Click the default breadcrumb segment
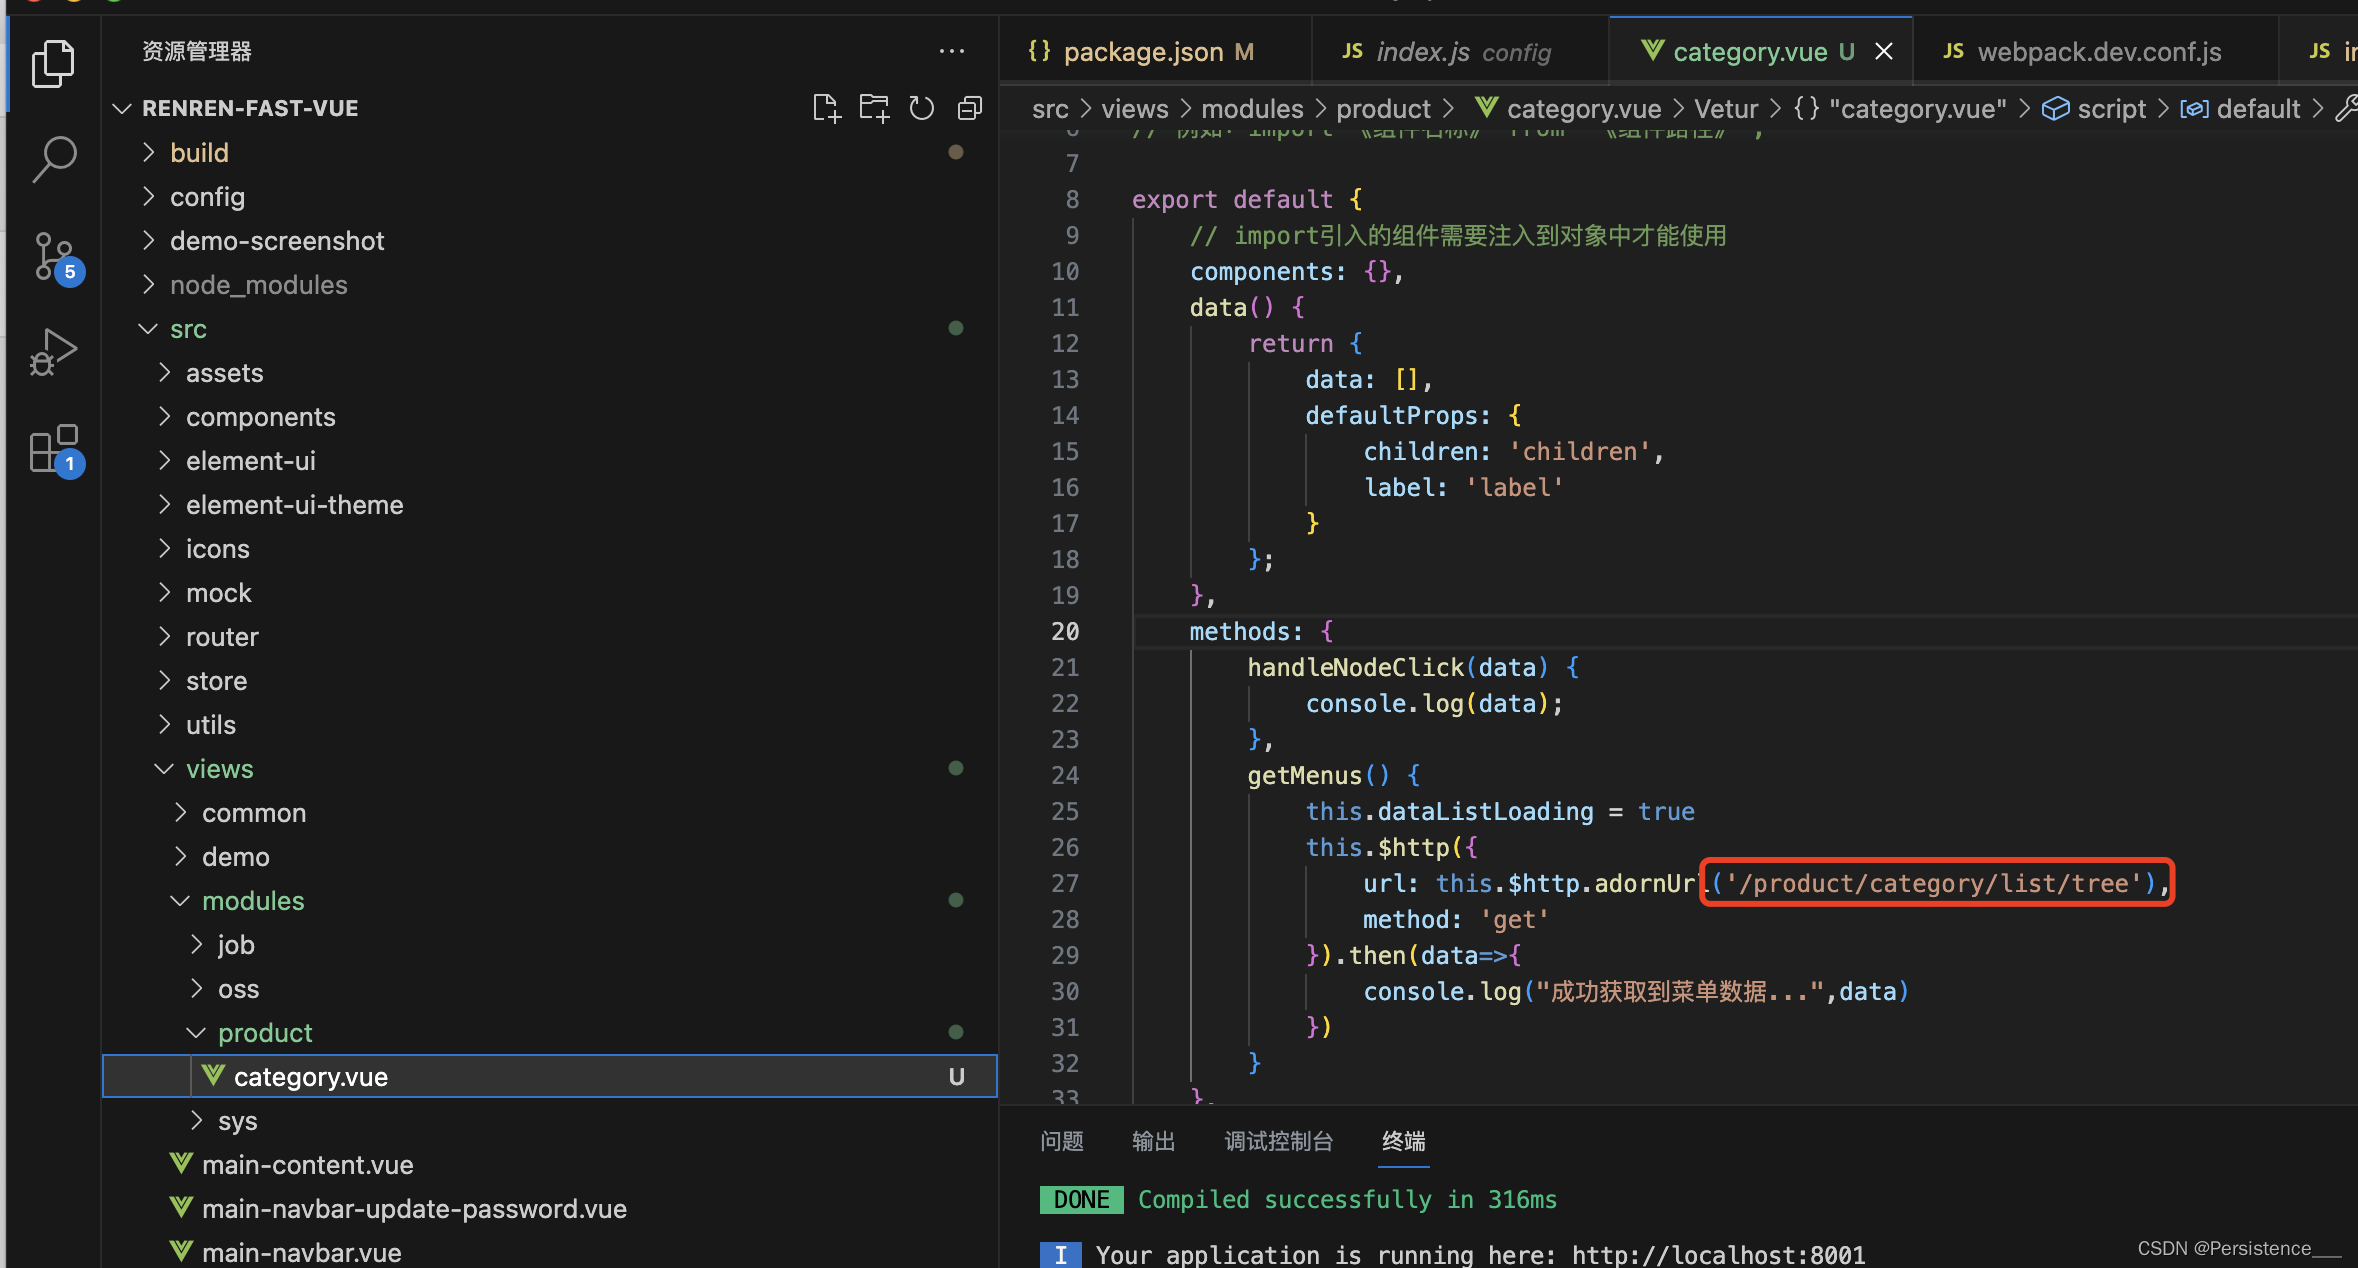The image size is (2358, 1268). click(x=2240, y=108)
